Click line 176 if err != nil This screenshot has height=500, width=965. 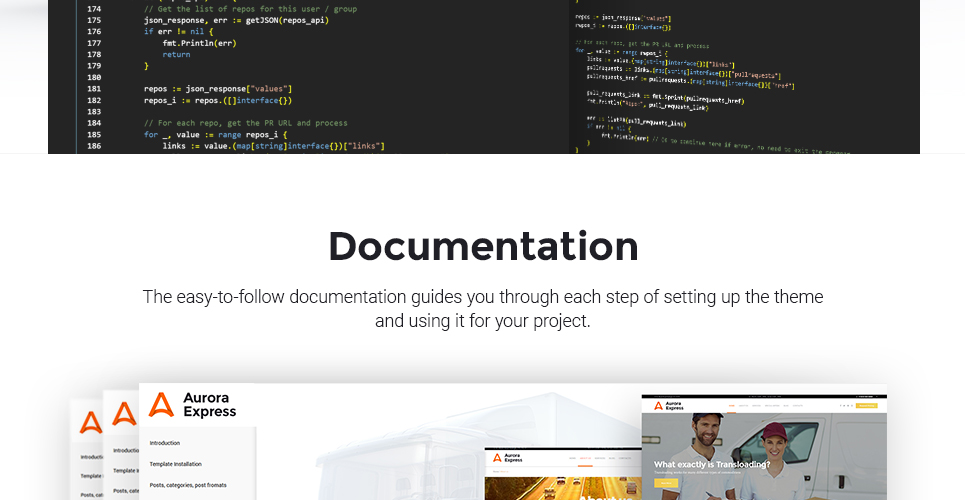(x=178, y=31)
